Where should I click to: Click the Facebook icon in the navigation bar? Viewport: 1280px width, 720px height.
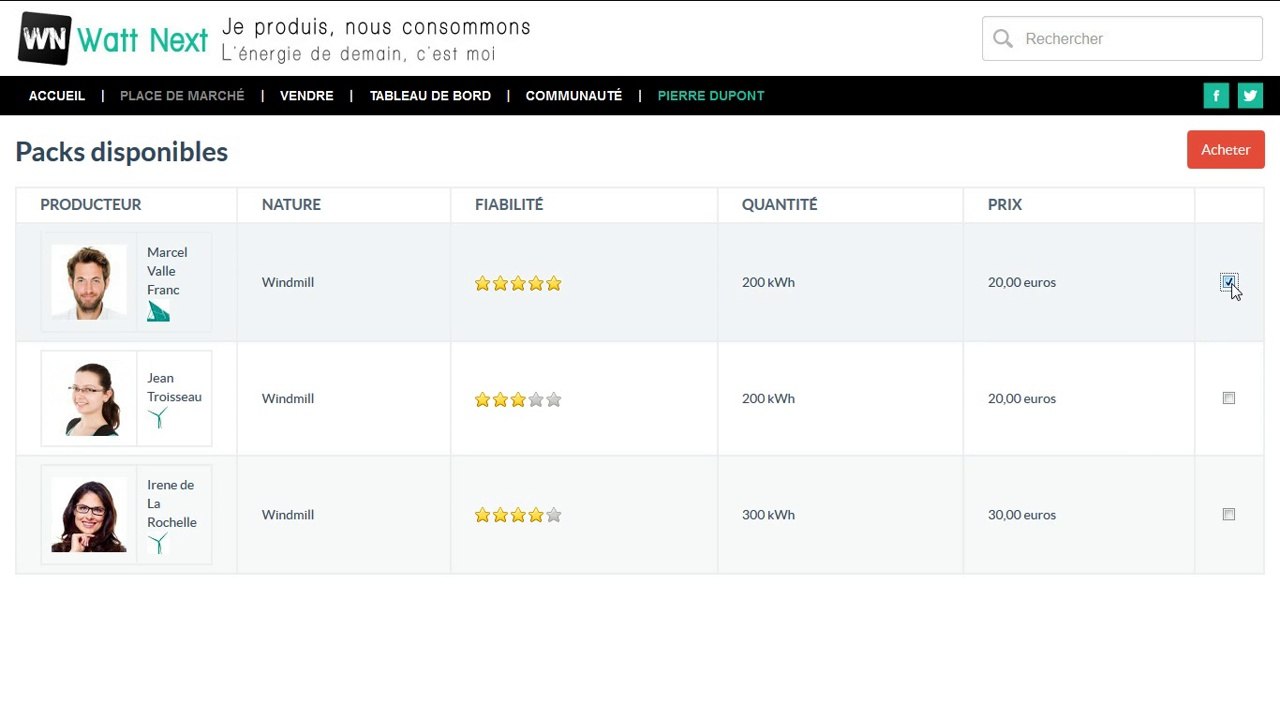click(1216, 96)
